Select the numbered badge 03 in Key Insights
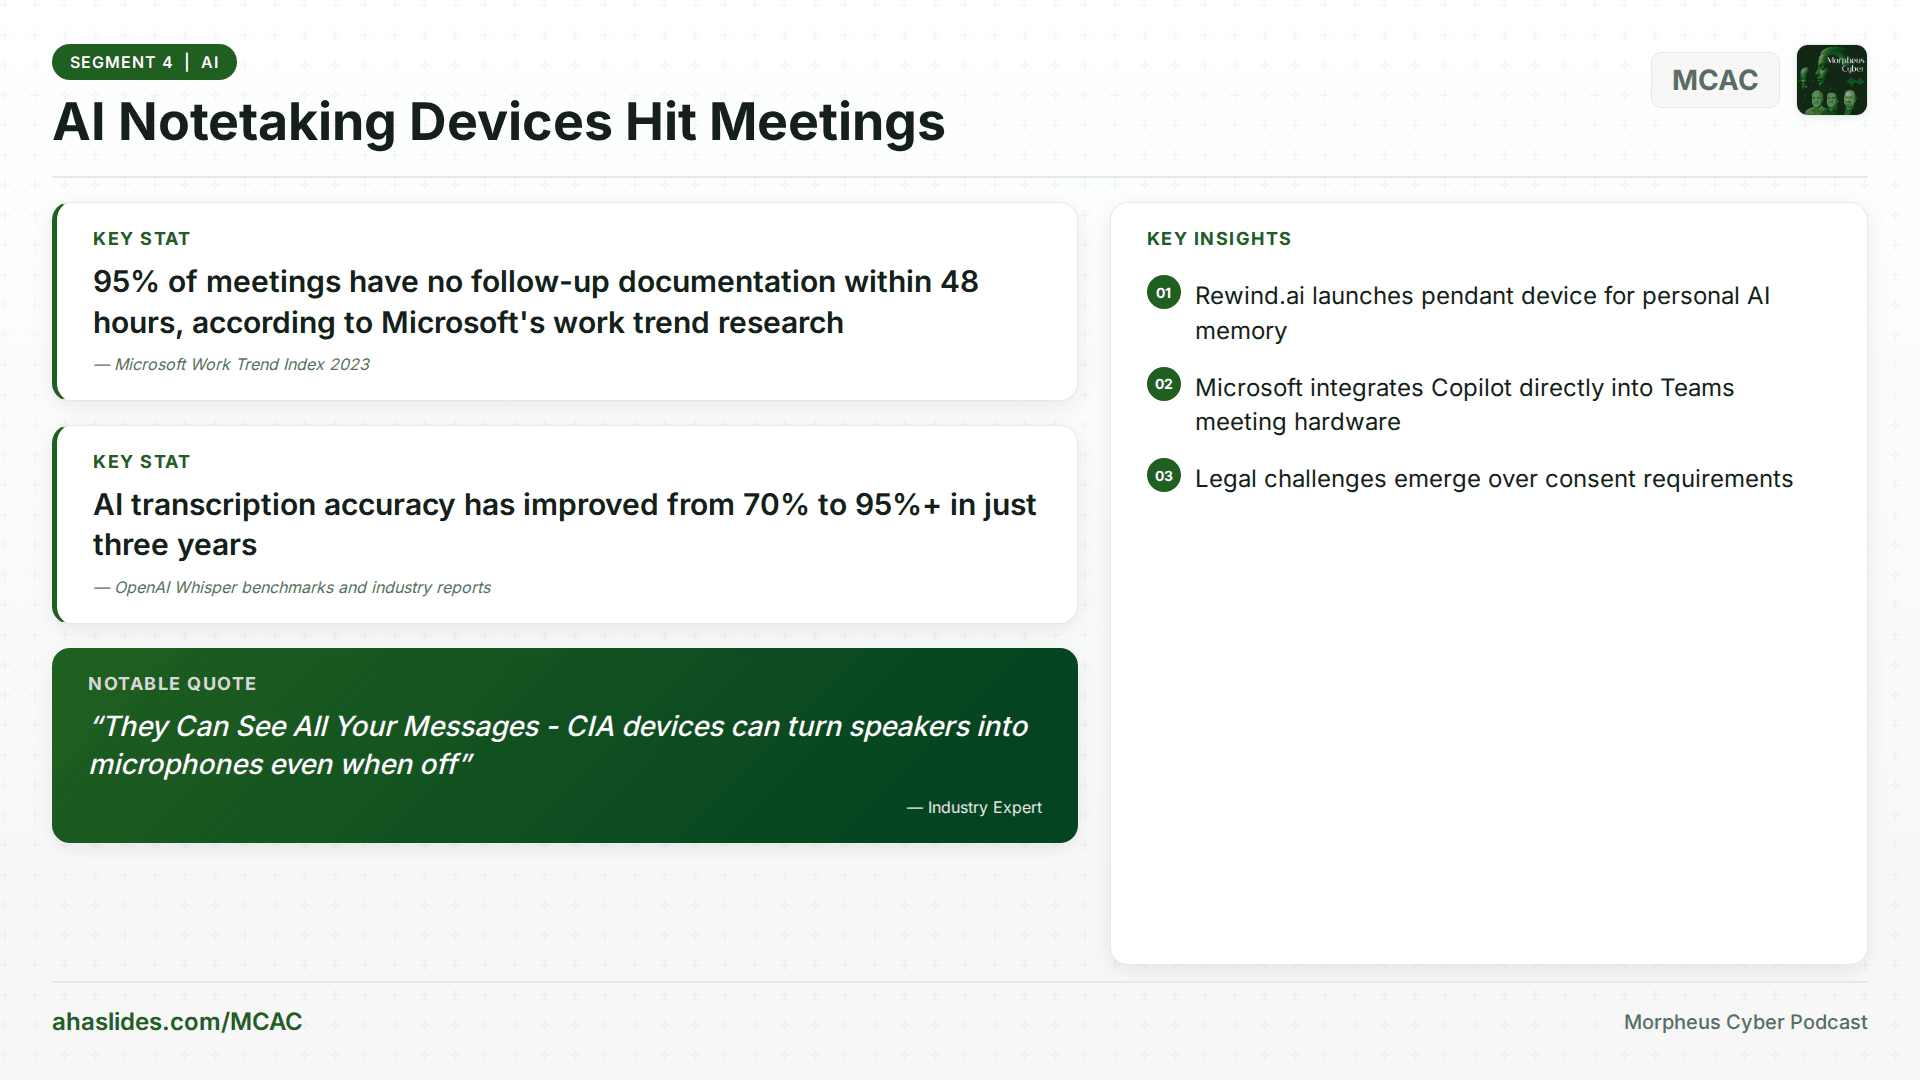 (1163, 476)
